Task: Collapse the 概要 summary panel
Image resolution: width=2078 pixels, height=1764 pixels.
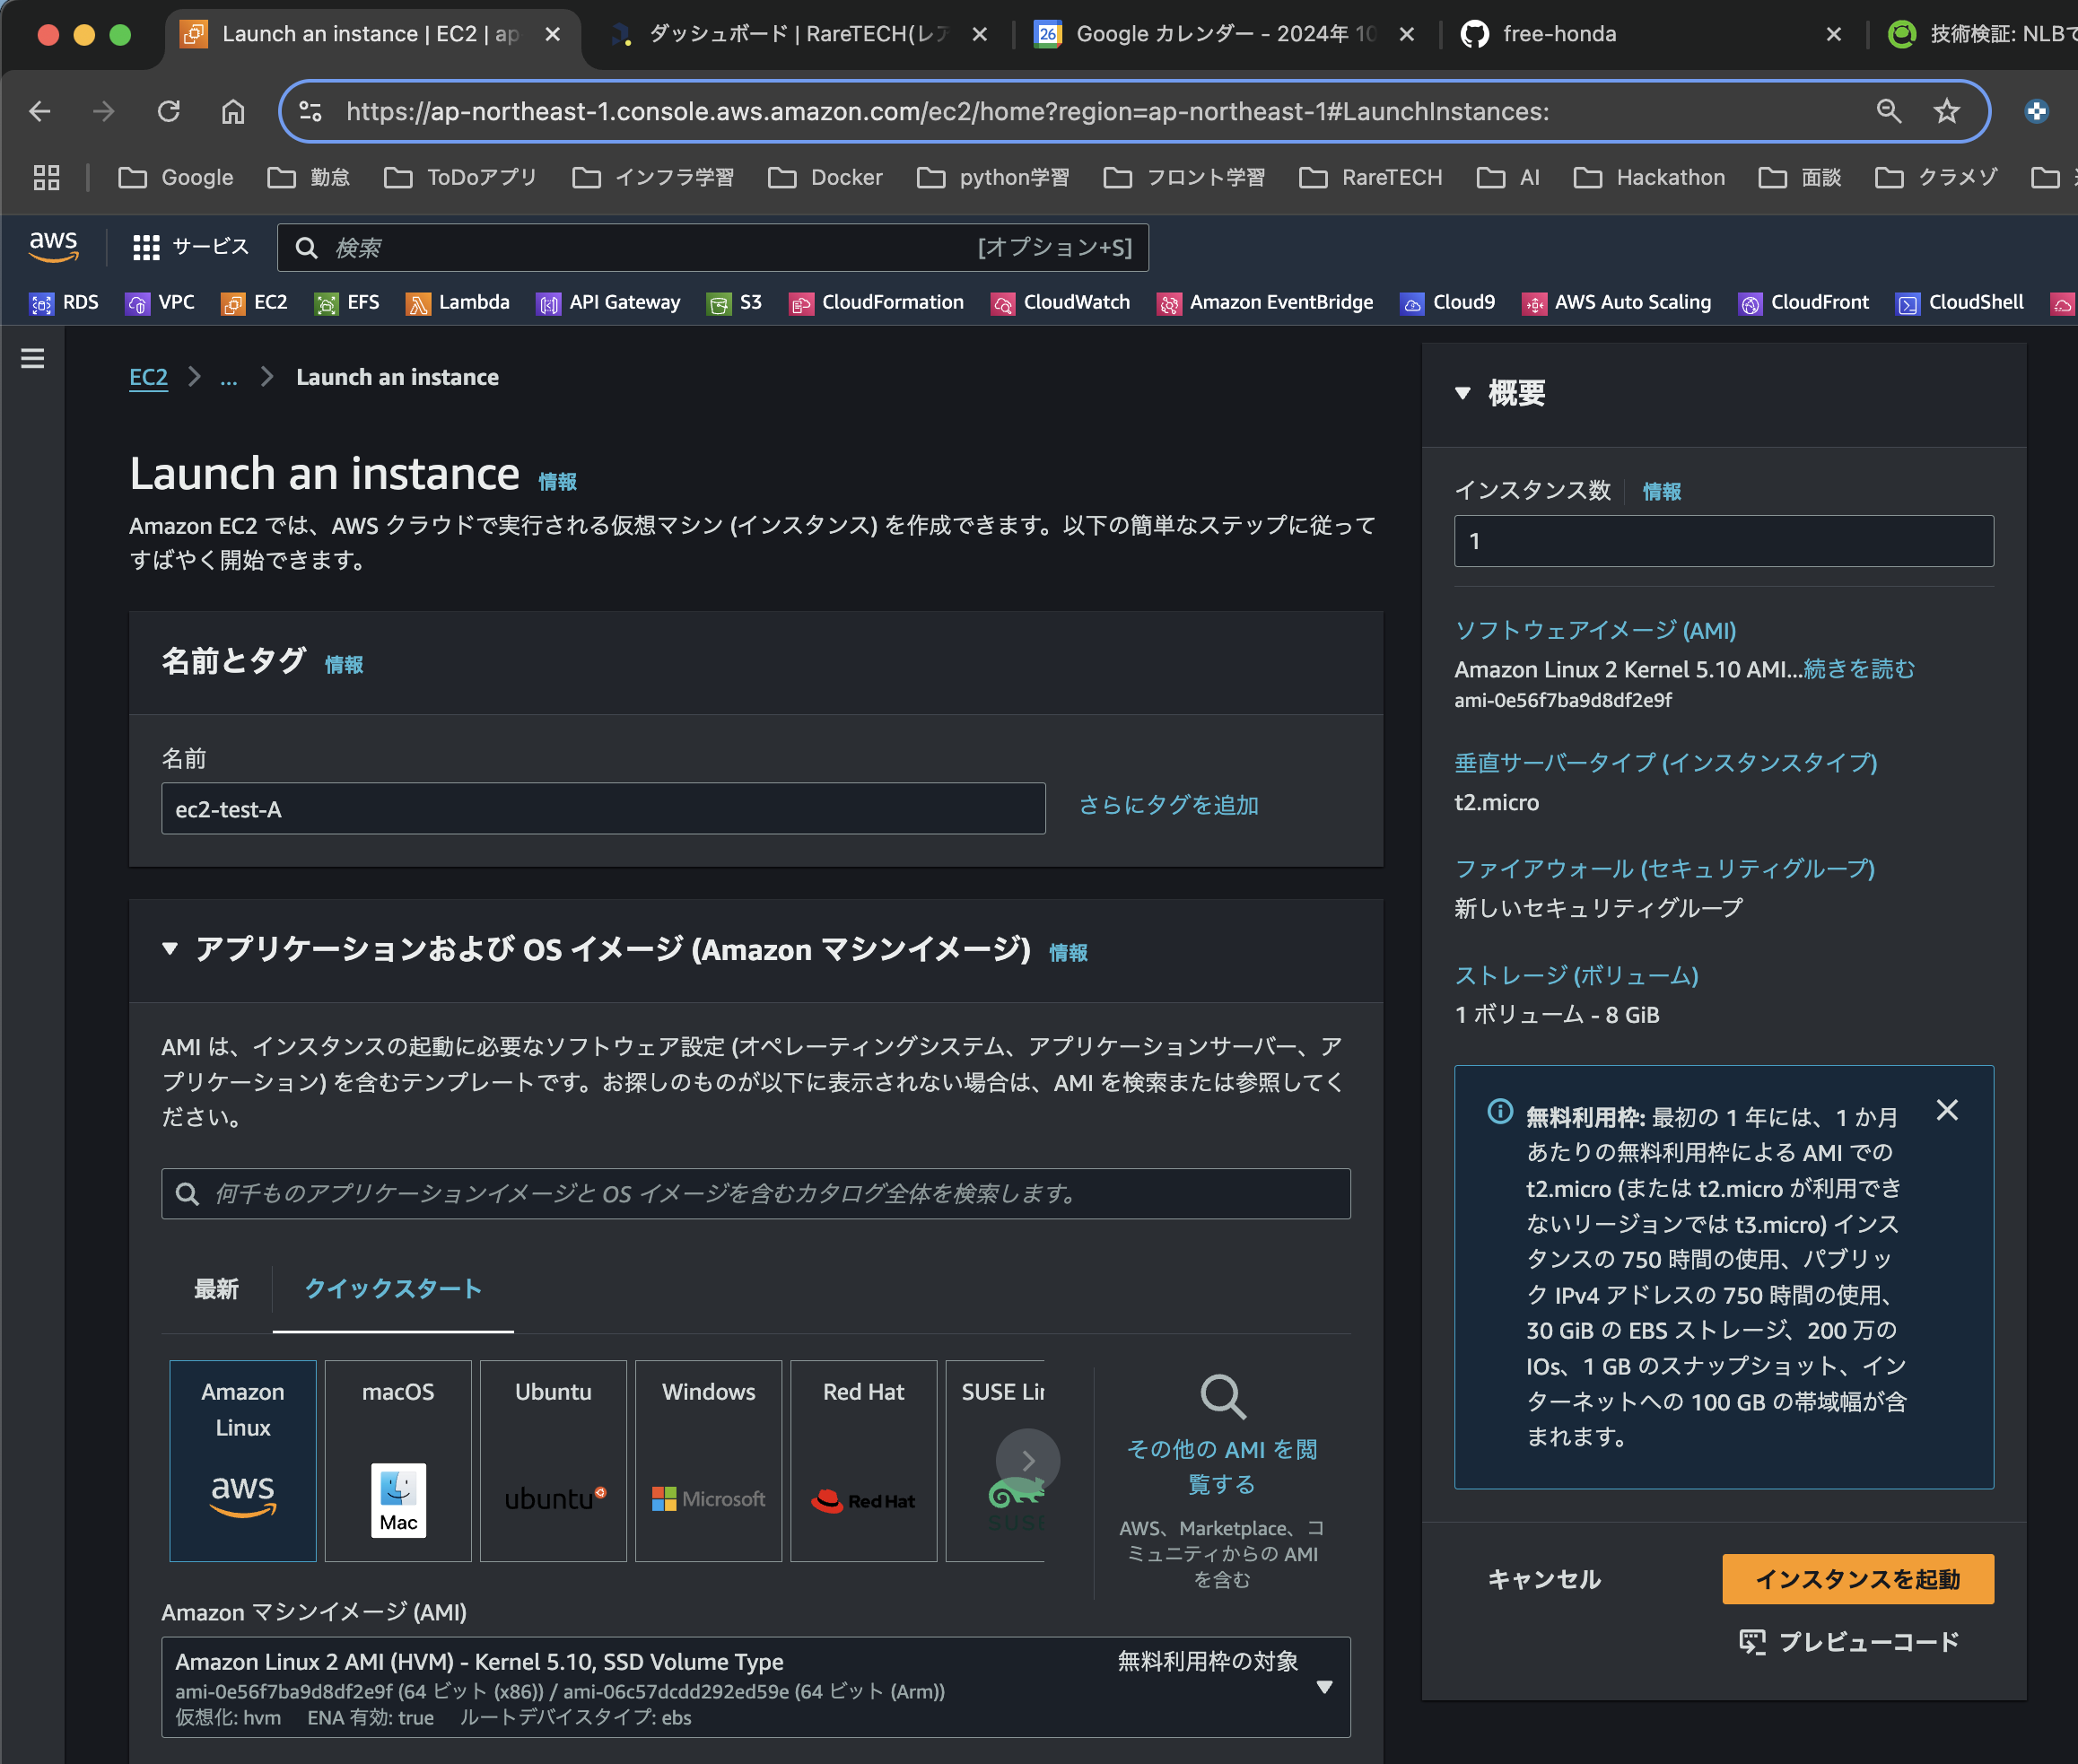Action: (1464, 393)
